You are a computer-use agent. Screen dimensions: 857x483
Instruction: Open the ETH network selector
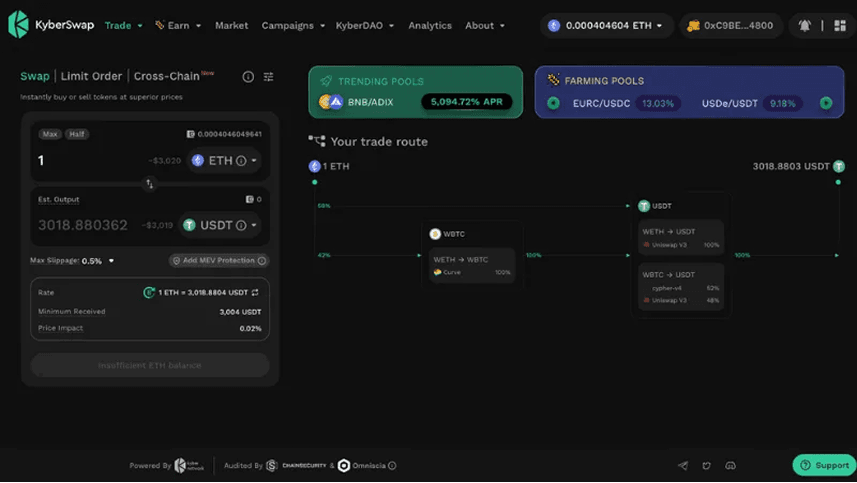(x=607, y=26)
